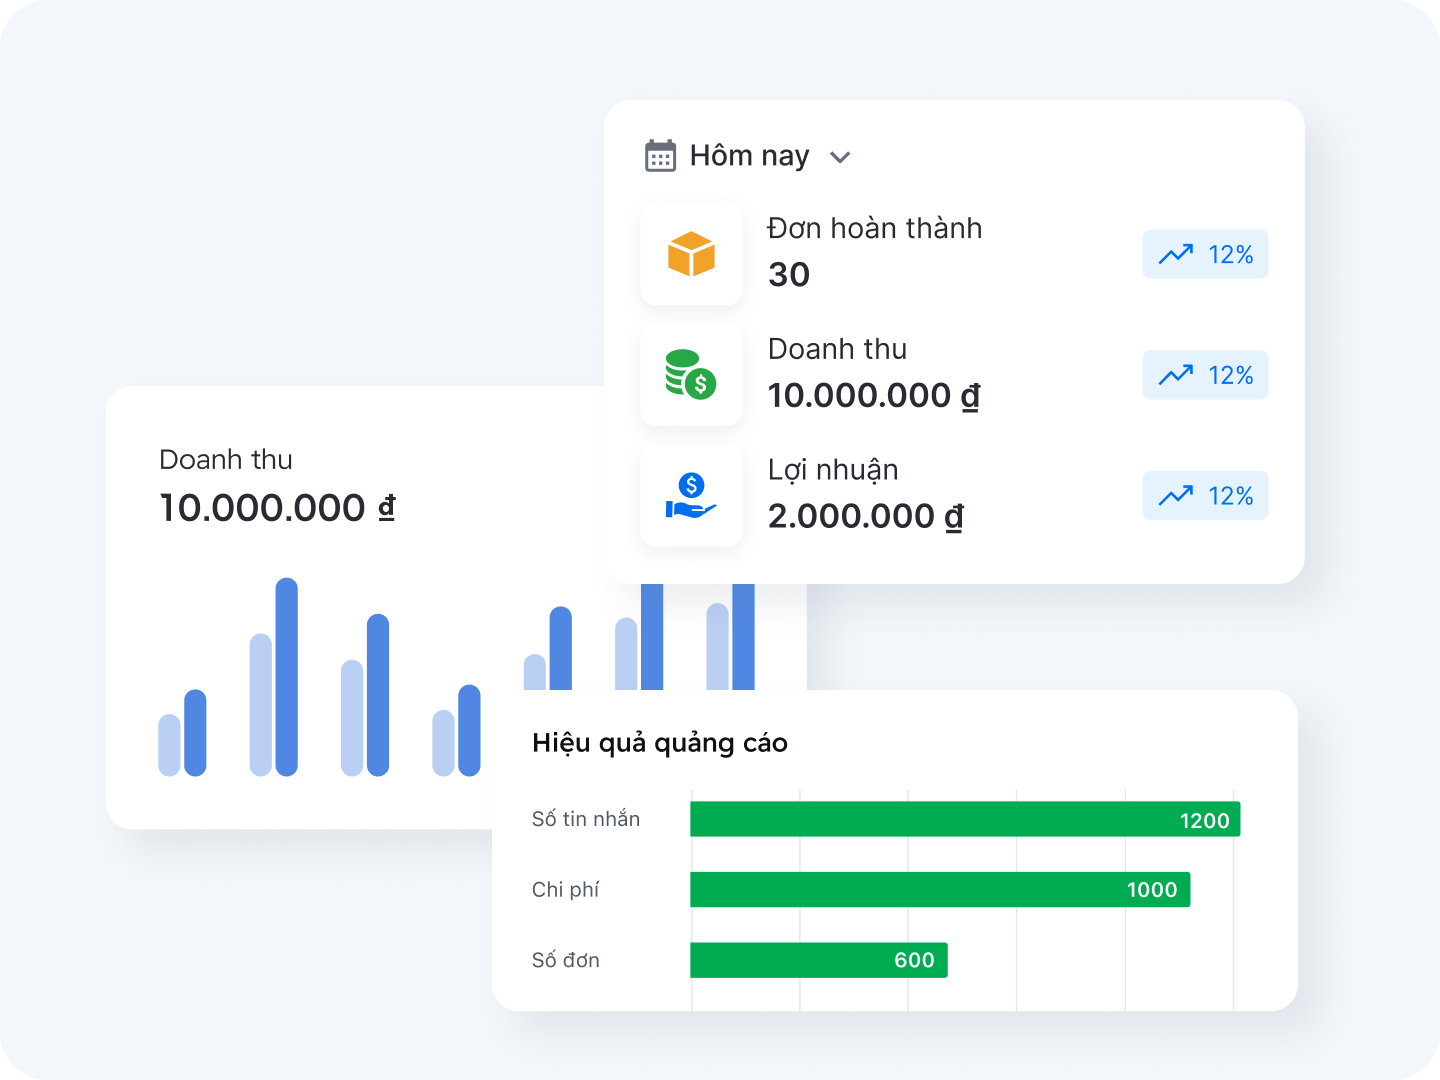Click the Số đơn bar showing 600
Screen dimensions: 1440x1080
[x=818, y=960]
